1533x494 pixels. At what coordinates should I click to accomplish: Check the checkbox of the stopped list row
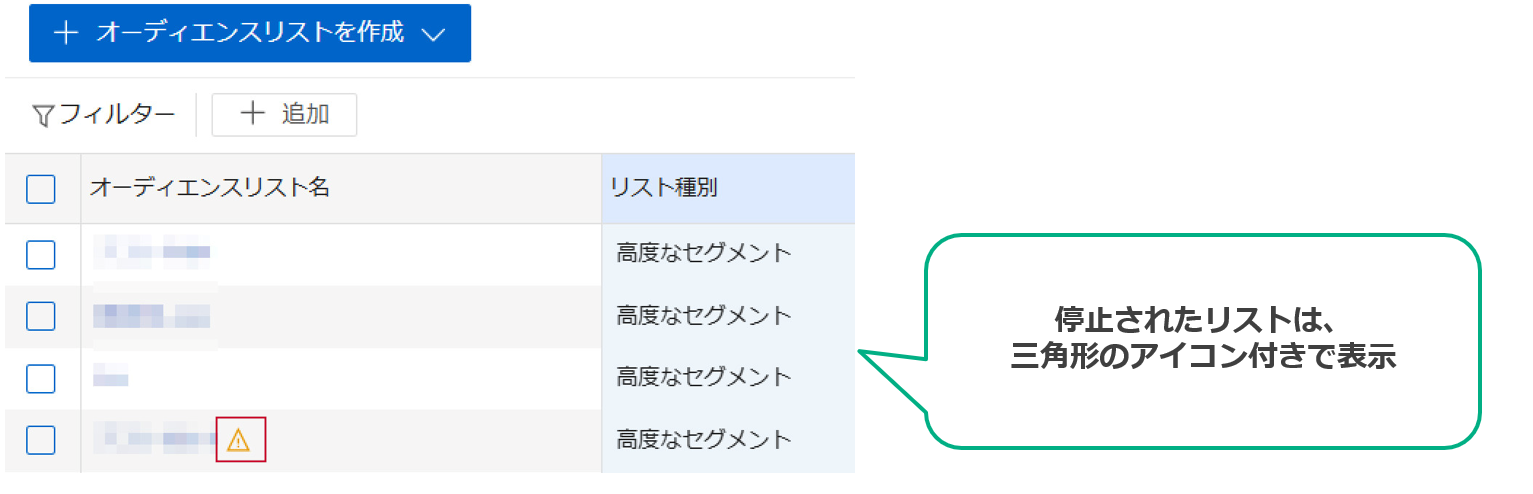pos(41,440)
